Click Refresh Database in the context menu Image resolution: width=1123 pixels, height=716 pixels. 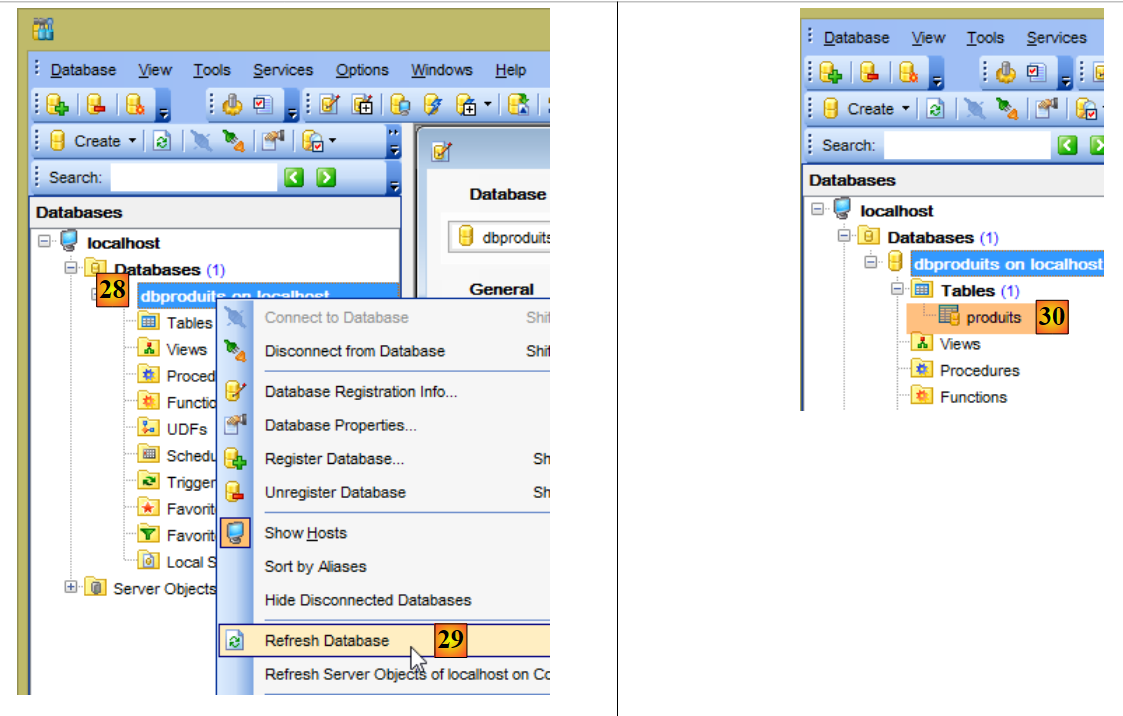(326, 641)
